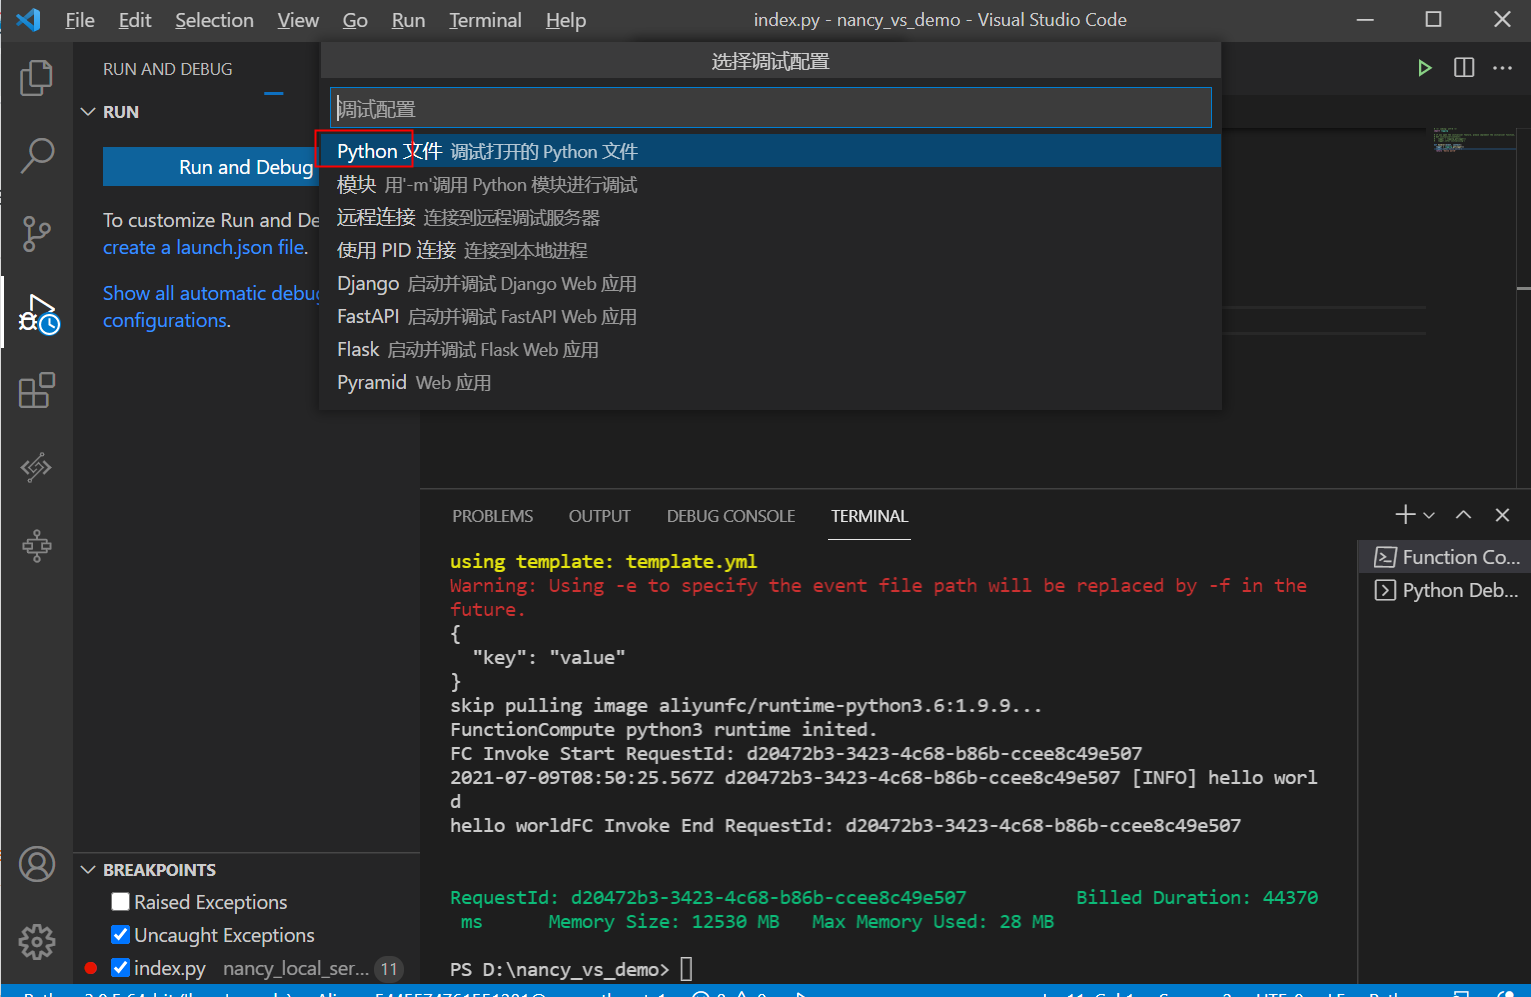The height and width of the screenshot is (997, 1531).
Task: Choose the Pyramid debug configuration
Action: pos(770,382)
